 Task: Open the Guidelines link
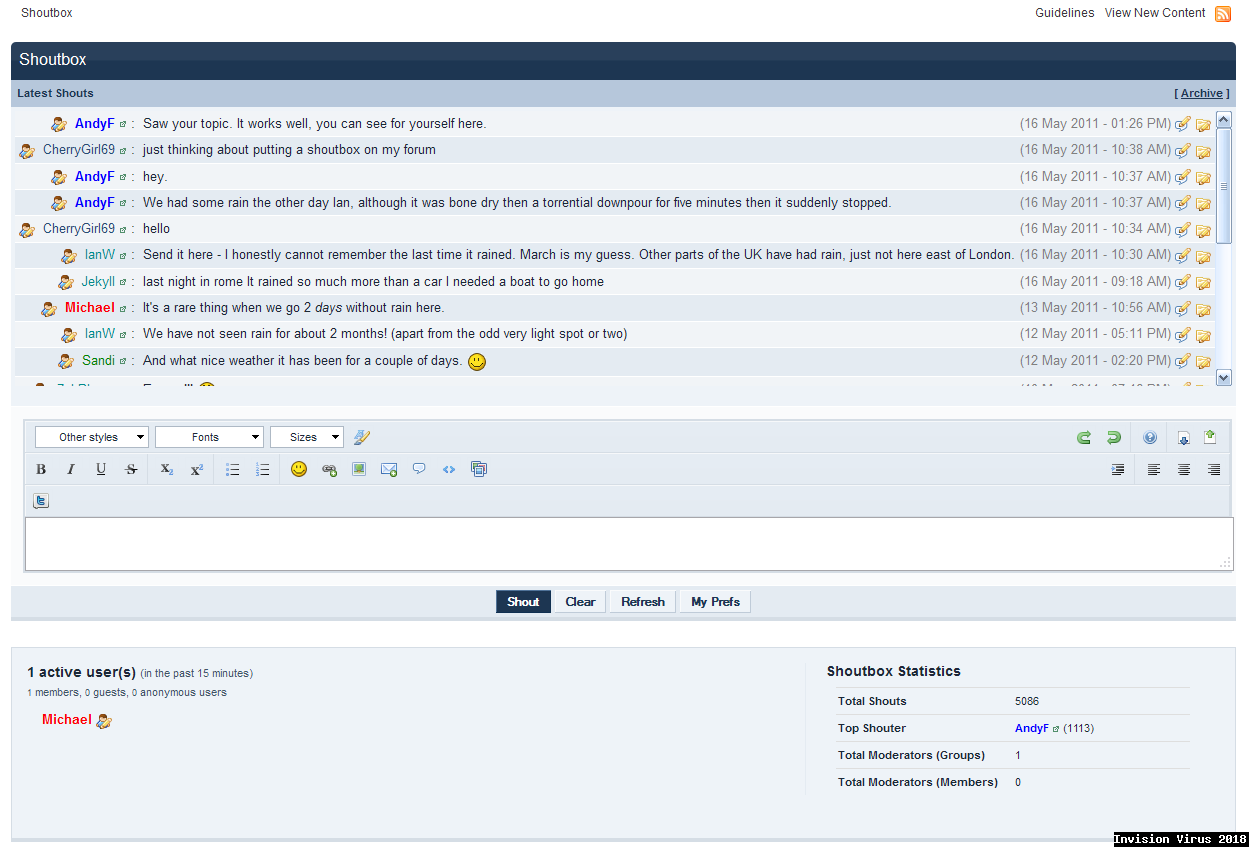click(x=1065, y=13)
